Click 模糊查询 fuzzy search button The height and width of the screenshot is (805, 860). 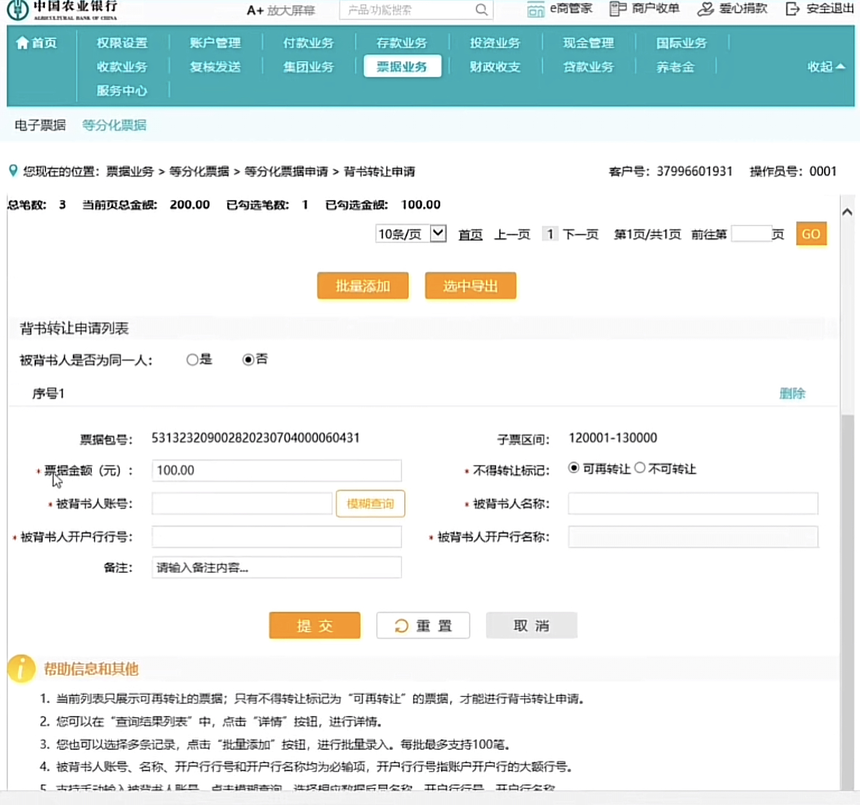point(370,503)
